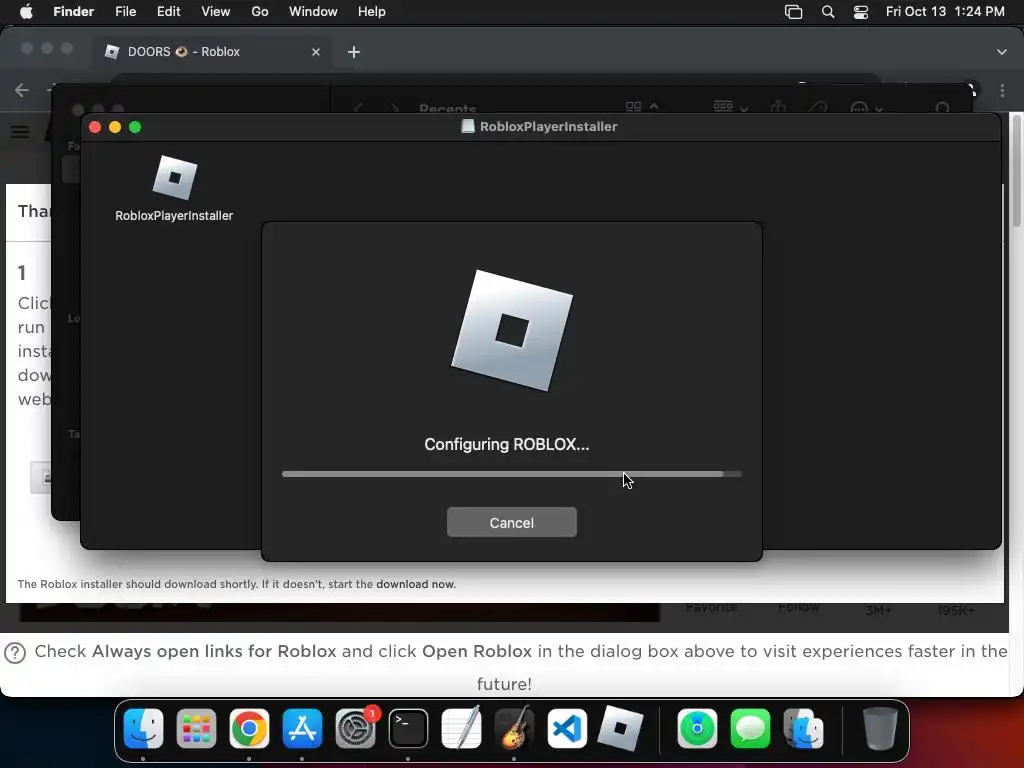Open Migration Assistant from the Dock
This screenshot has height=768, width=1024.
pyautogui.click(x=803, y=728)
